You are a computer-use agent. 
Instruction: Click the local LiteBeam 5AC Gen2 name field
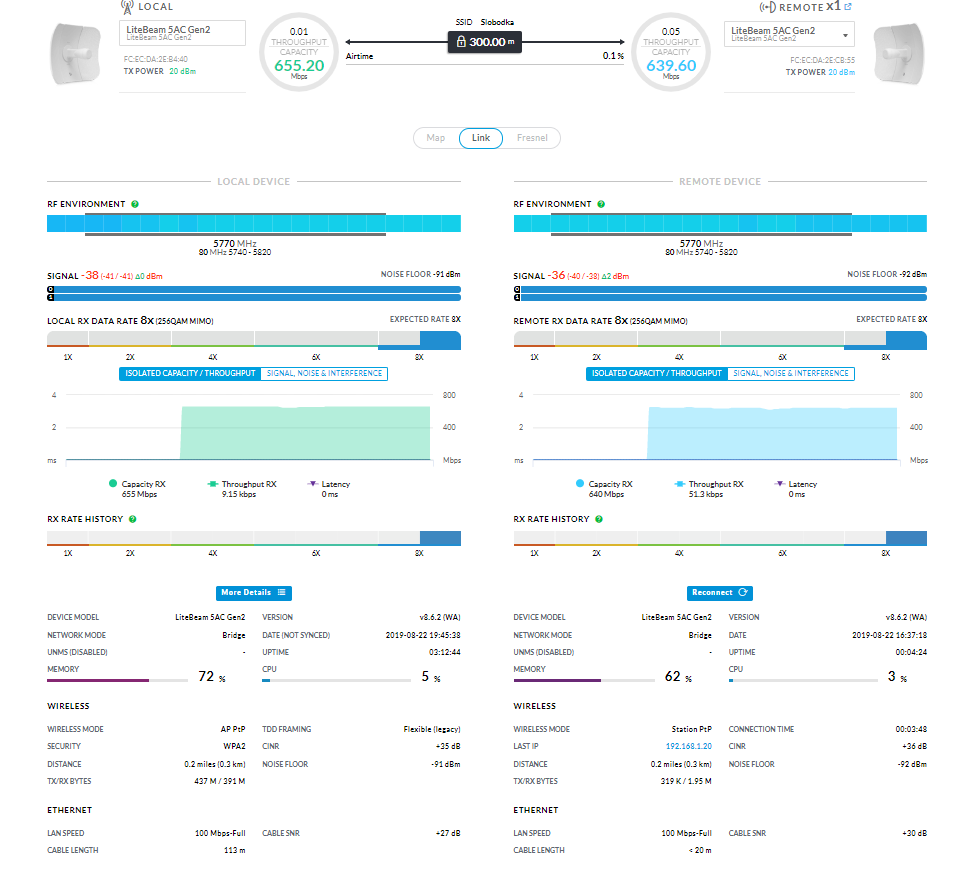coord(182,33)
